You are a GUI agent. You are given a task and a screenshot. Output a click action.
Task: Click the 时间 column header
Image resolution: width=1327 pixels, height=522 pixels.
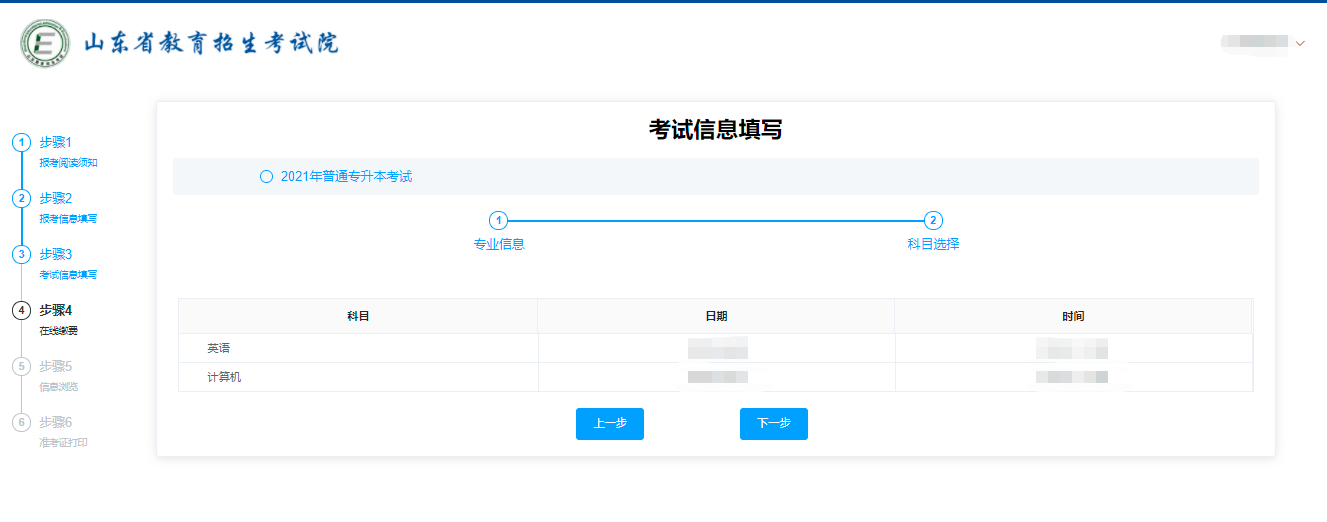(1073, 316)
